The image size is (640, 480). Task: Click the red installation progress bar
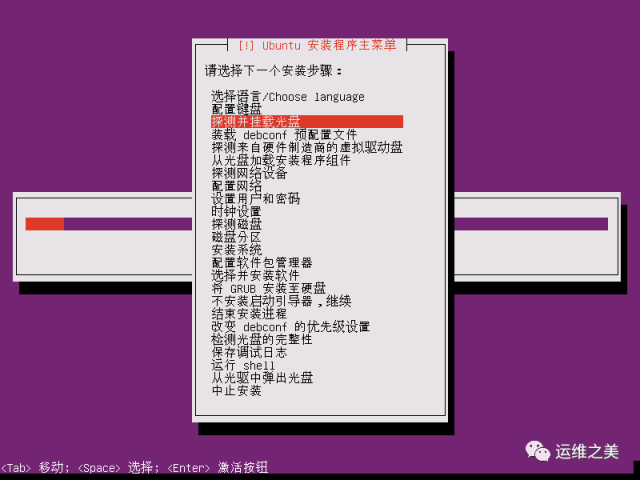[44, 224]
